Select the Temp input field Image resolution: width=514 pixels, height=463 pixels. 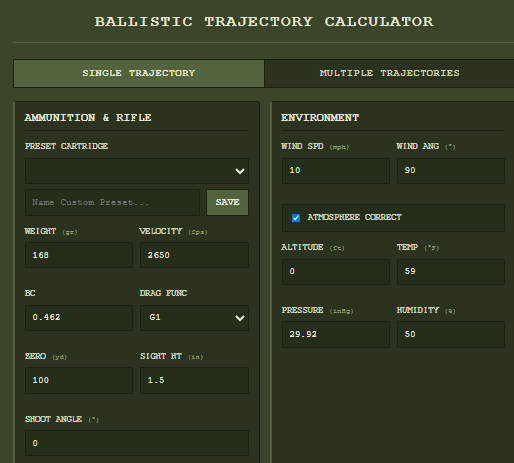coord(451,272)
